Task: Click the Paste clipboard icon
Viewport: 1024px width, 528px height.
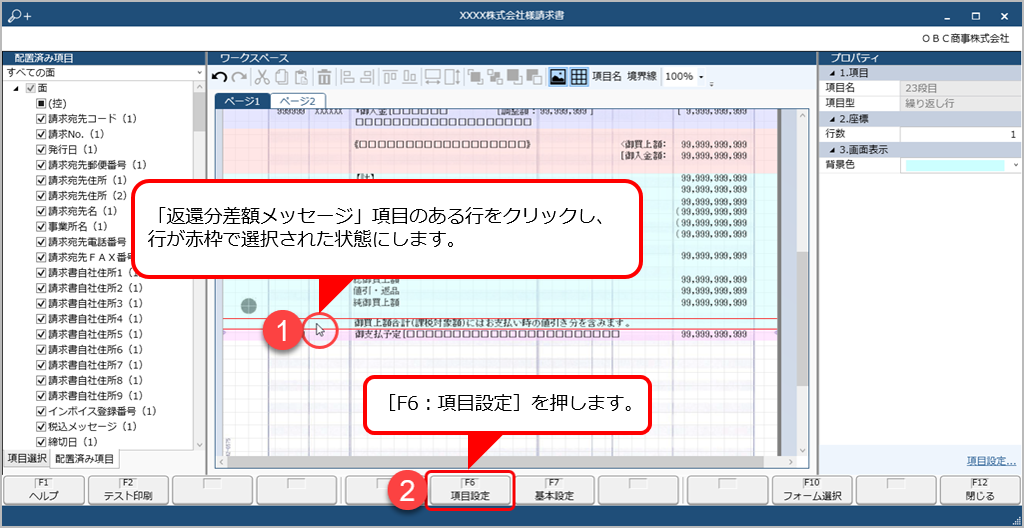Action: click(301, 77)
